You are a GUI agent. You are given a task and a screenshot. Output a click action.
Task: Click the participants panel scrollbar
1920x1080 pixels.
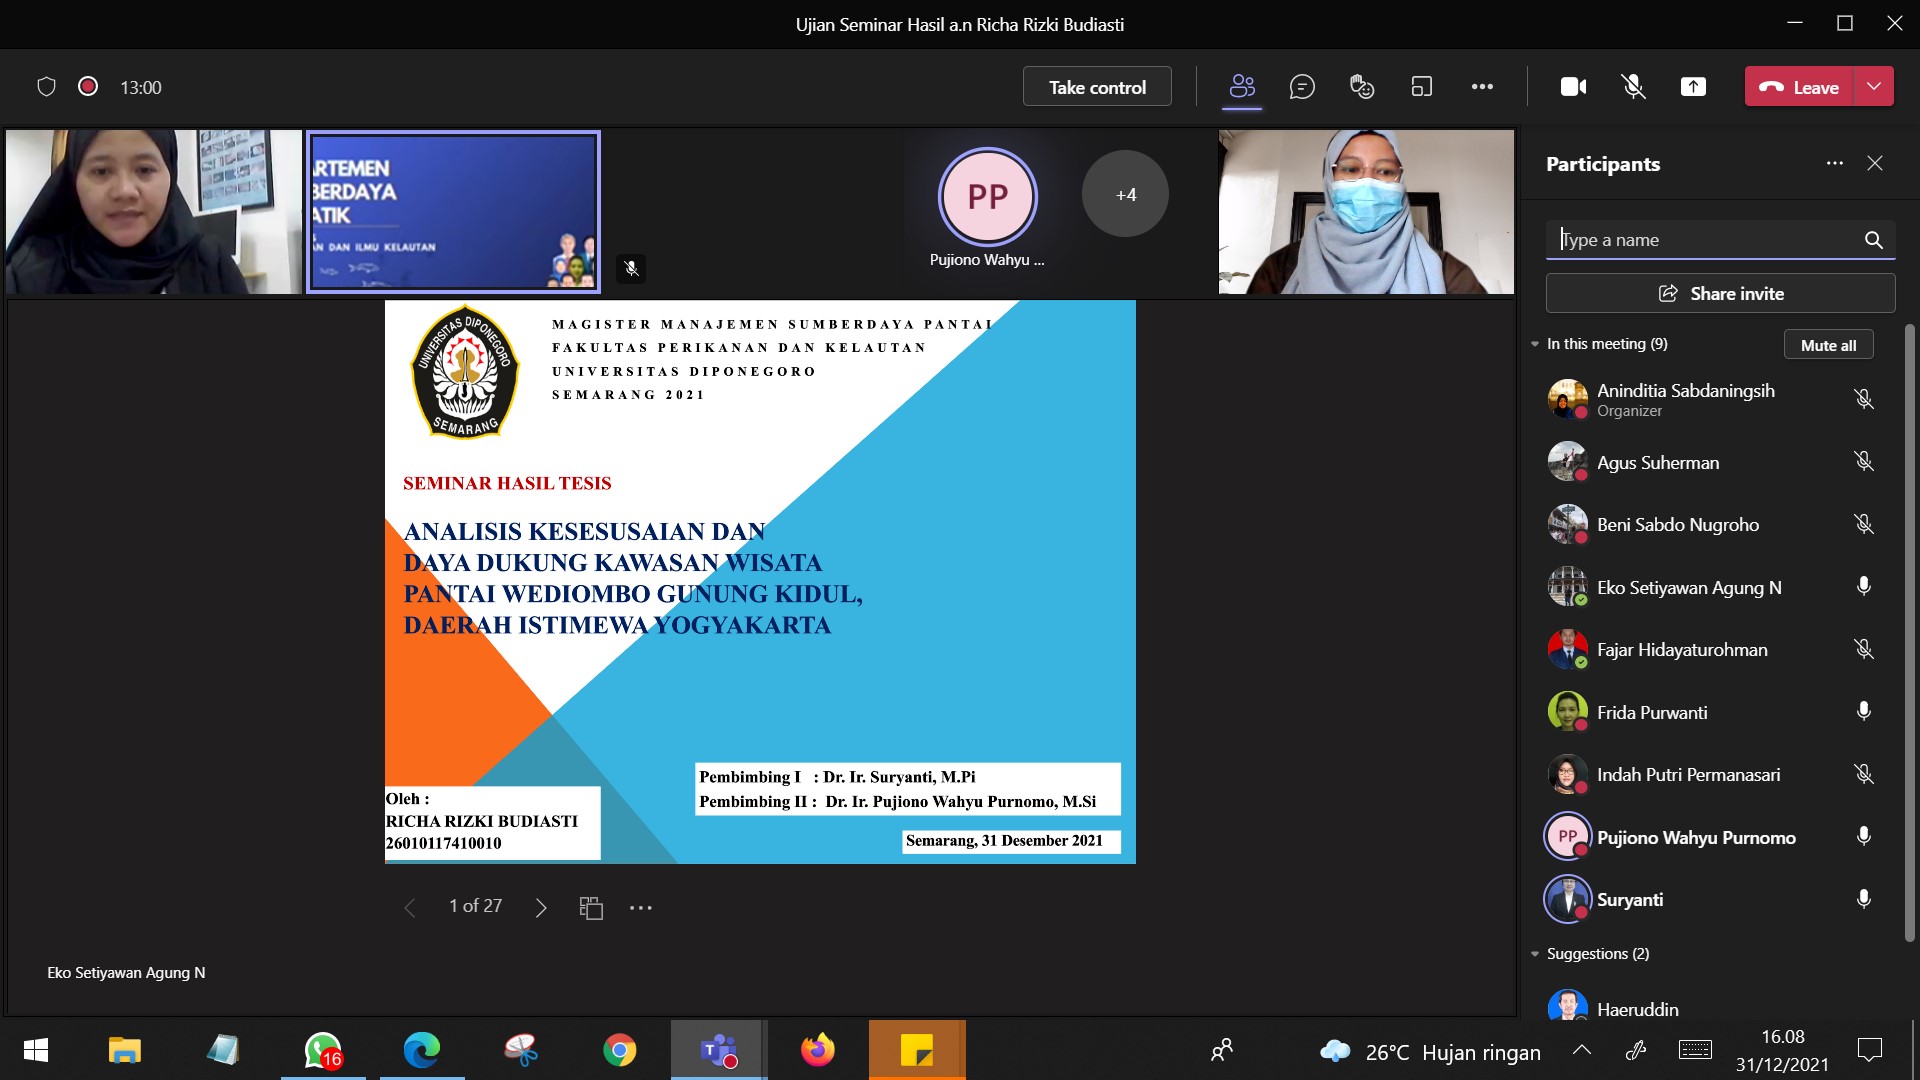coord(1909,630)
